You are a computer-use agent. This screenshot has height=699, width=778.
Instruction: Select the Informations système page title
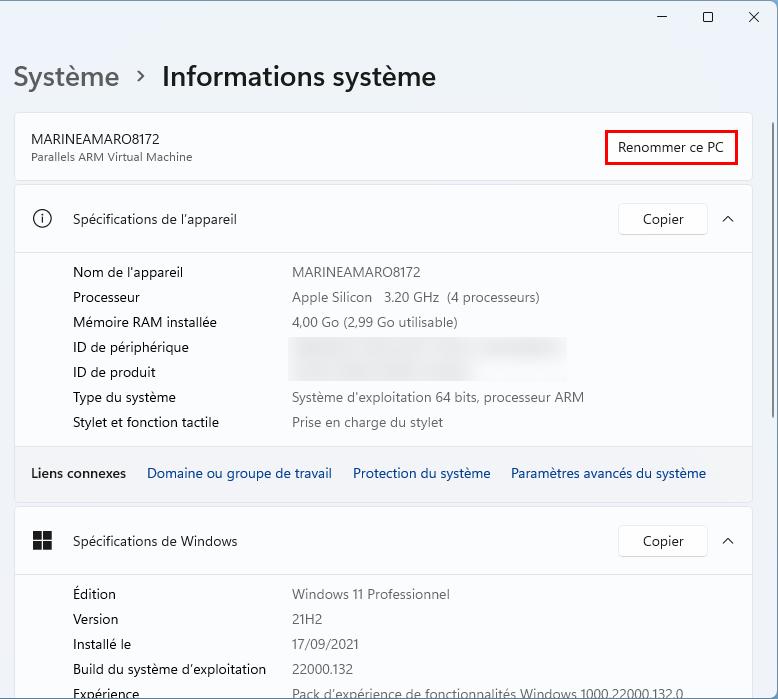(299, 77)
